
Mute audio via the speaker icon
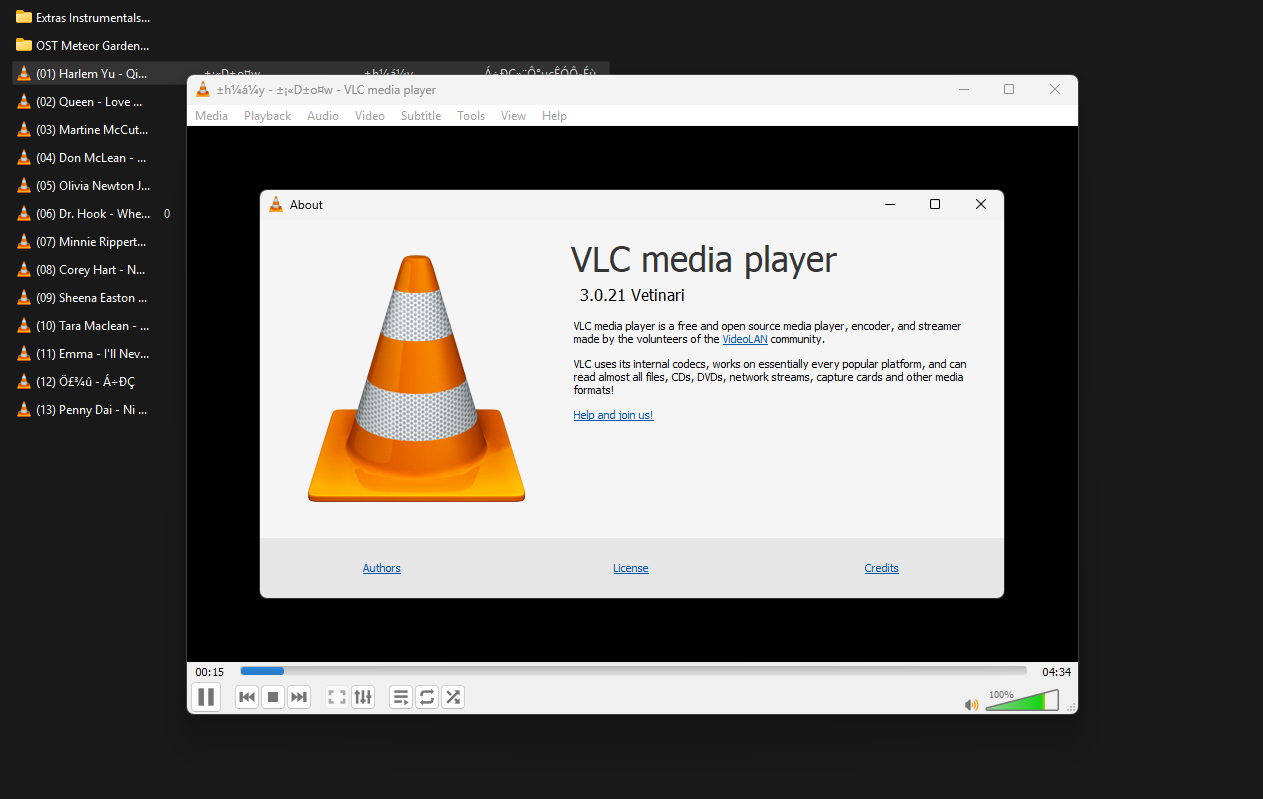point(971,704)
